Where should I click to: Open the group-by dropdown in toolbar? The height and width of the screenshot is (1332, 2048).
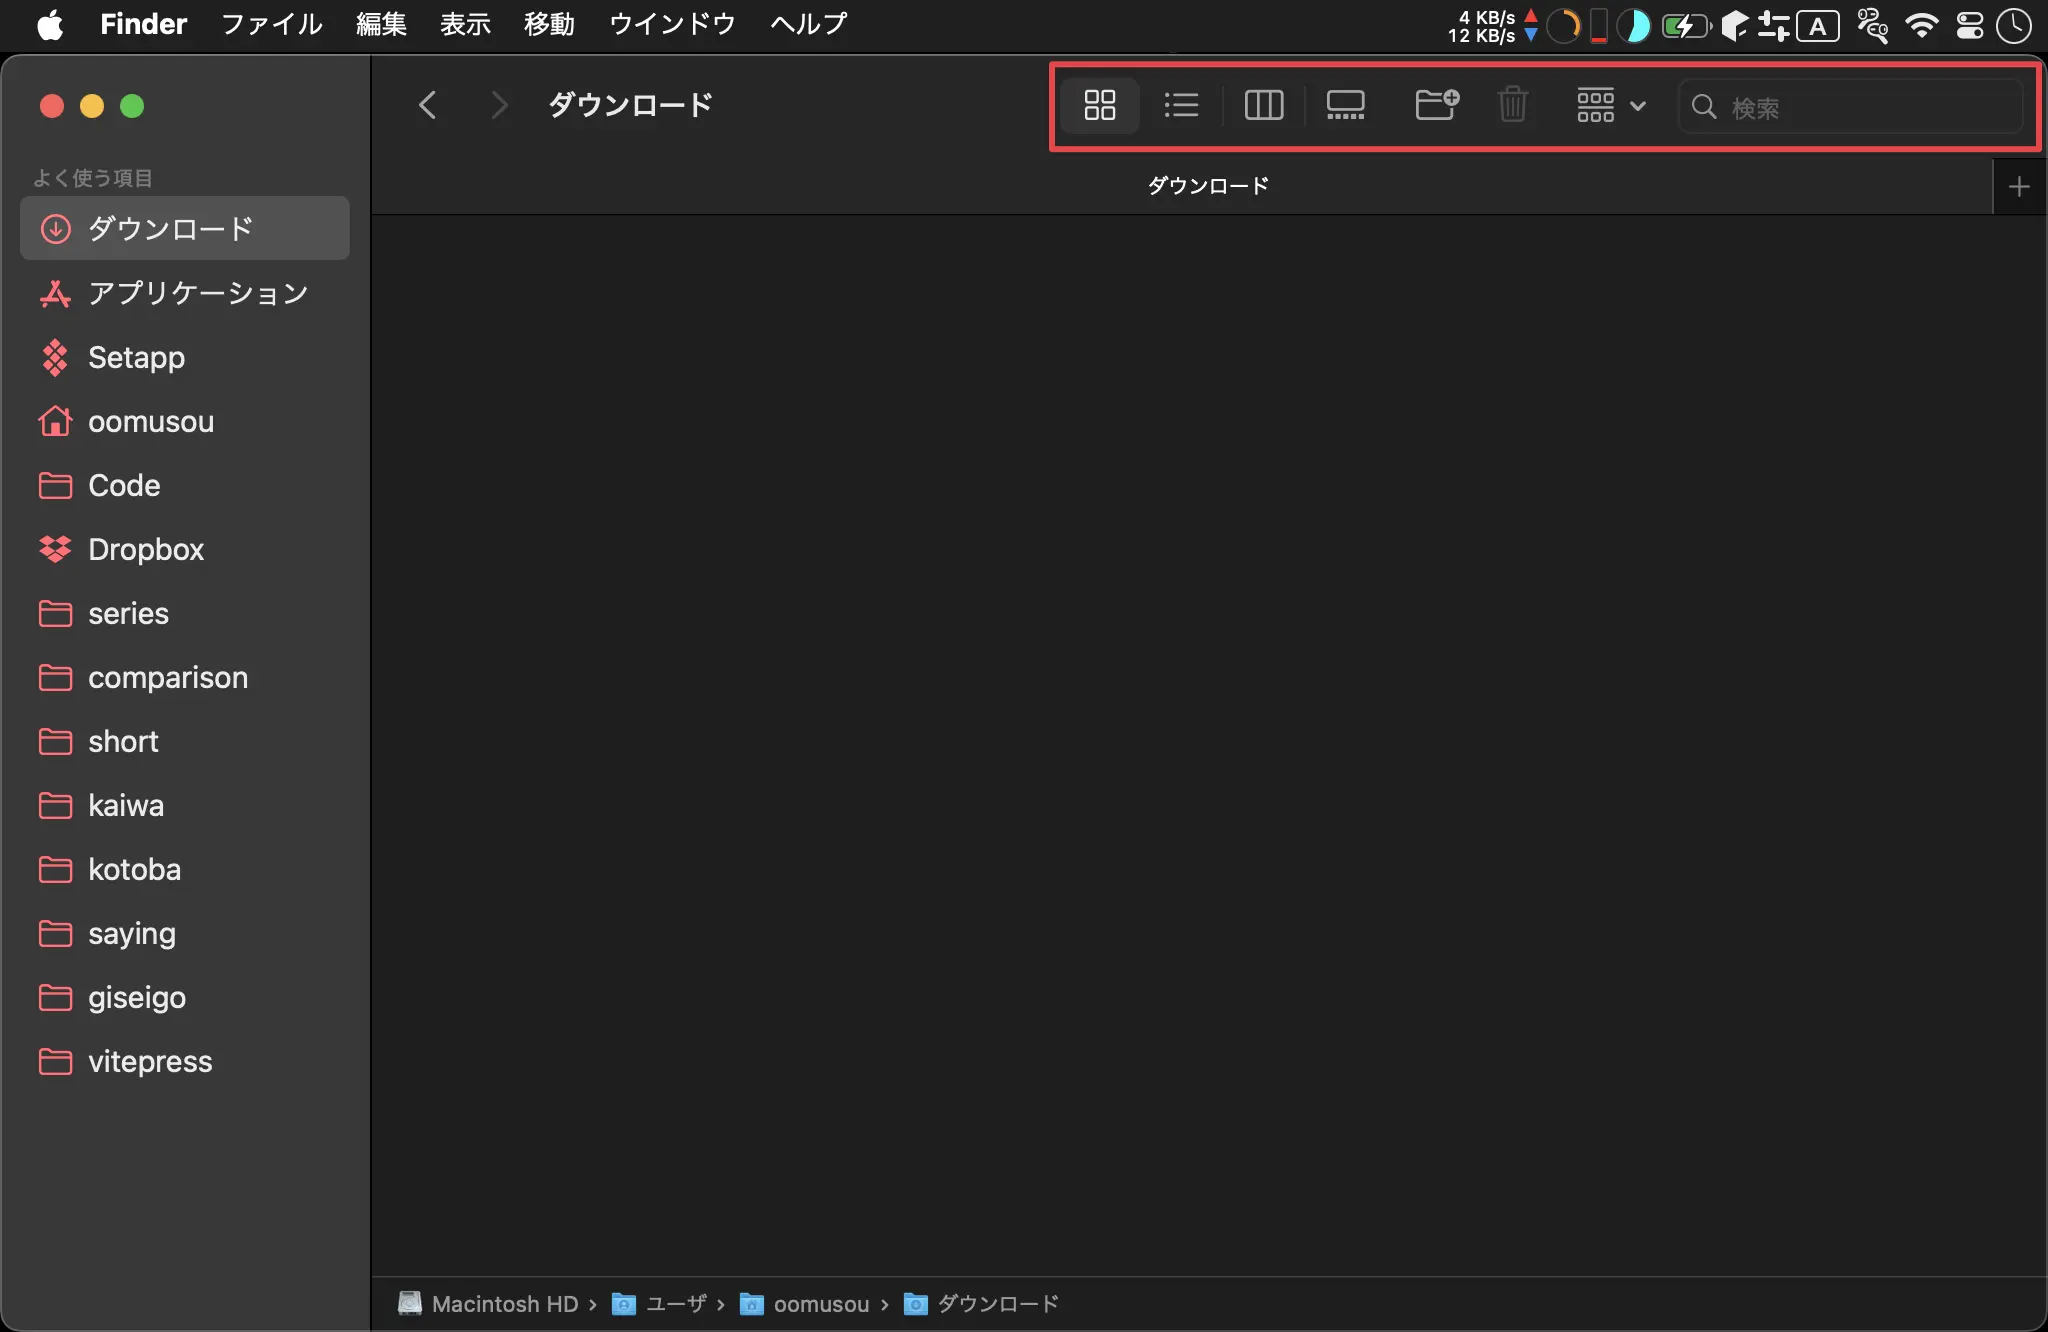click(x=1611, y=105)
